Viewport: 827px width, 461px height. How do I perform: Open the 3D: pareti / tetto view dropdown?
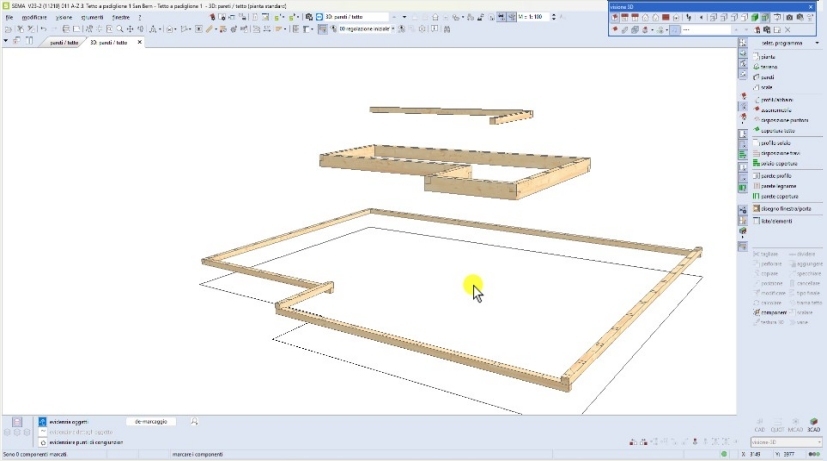[403, 18]
